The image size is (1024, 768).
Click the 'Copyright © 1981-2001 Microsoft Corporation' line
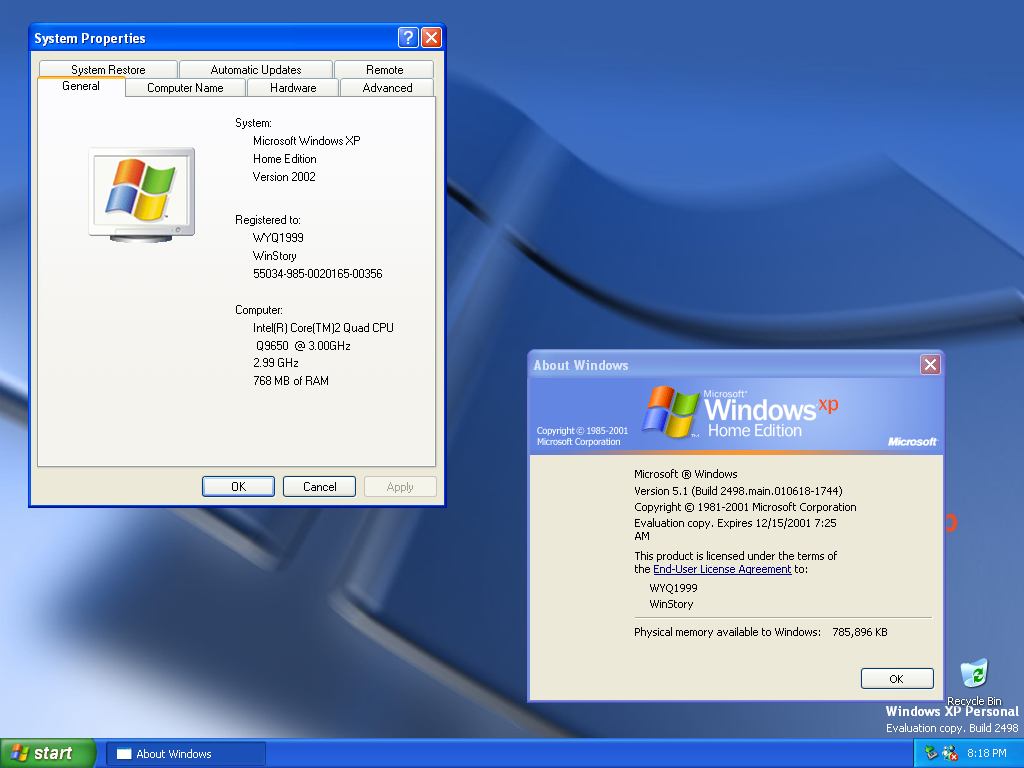tap(745, 507)
